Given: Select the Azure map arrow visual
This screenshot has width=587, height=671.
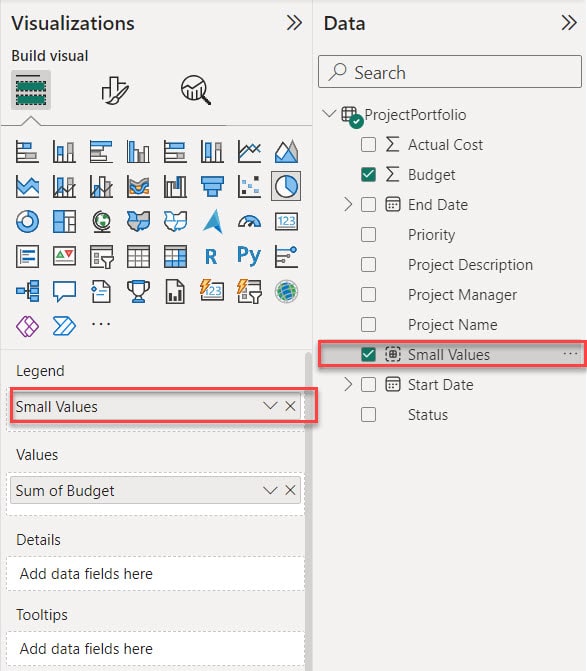Looking at the screenshot, I should click(212, 221).
